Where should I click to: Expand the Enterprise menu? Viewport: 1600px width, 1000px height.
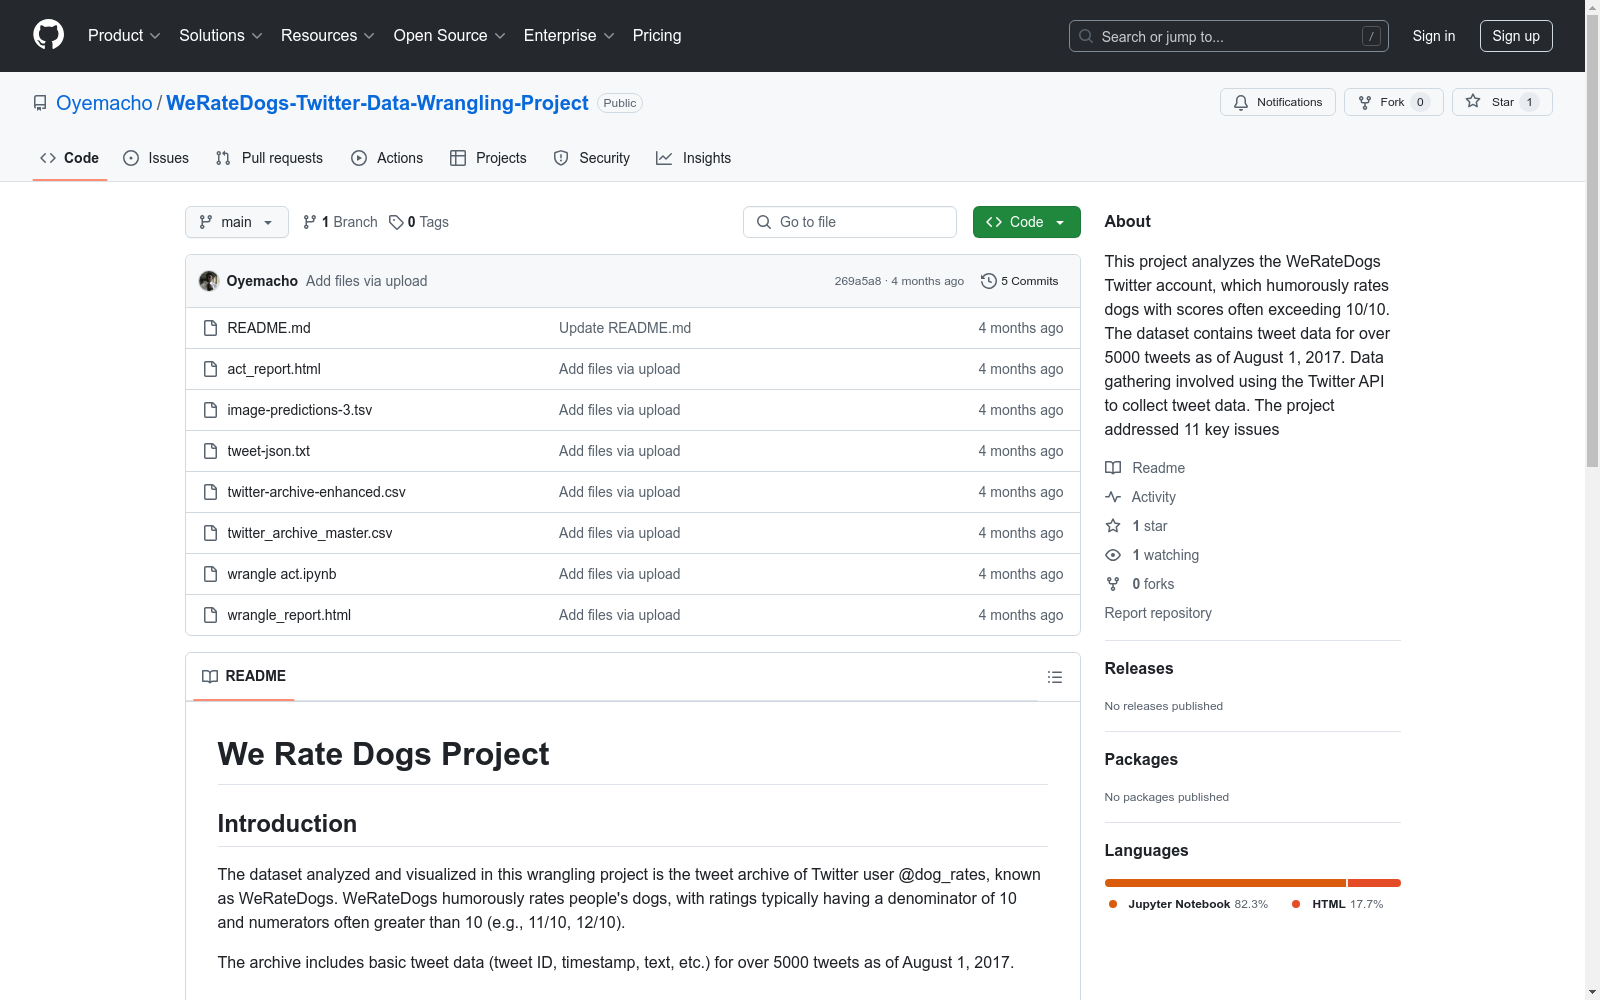tap(569, 35)
